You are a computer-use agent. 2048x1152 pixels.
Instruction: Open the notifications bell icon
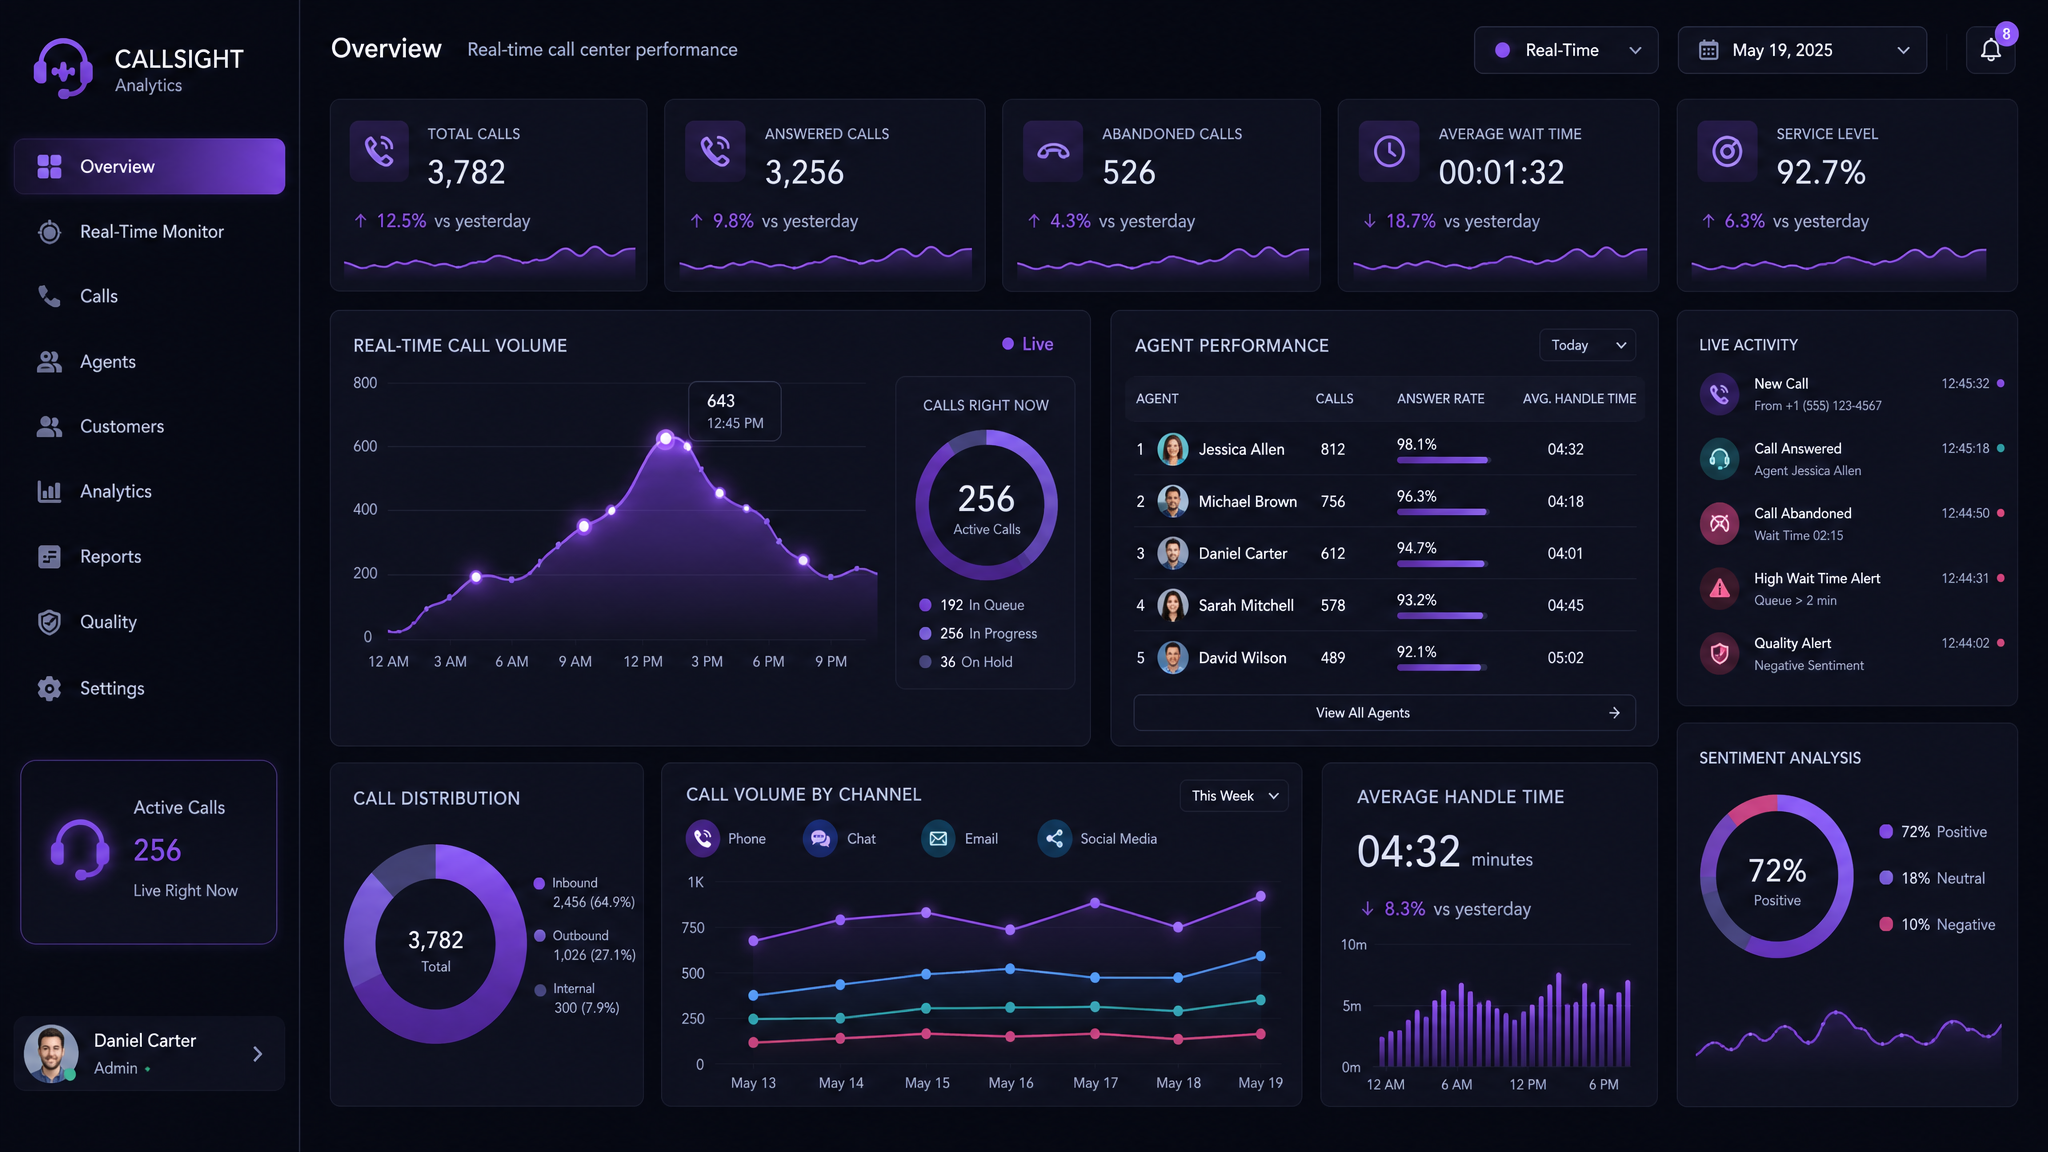pyautogui.click(x=1990, y=50)
